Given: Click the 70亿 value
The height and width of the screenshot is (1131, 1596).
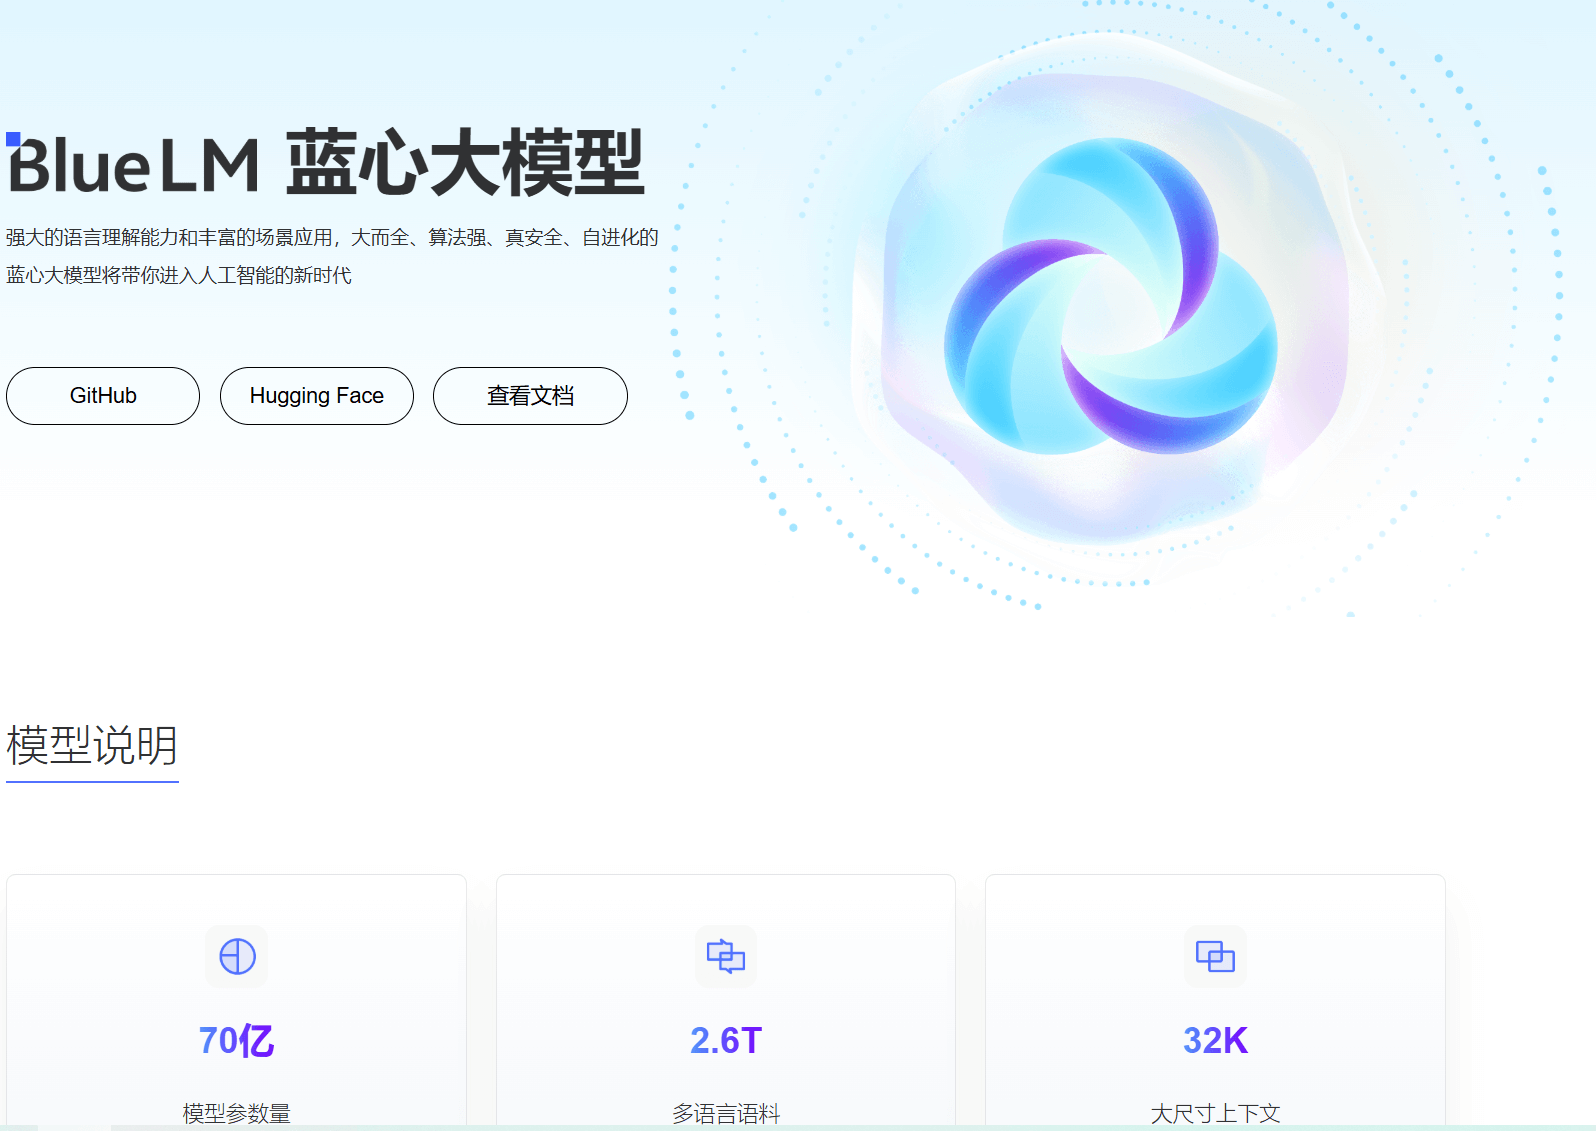Looking at the screenshot, I should (x=237, y=1041).
